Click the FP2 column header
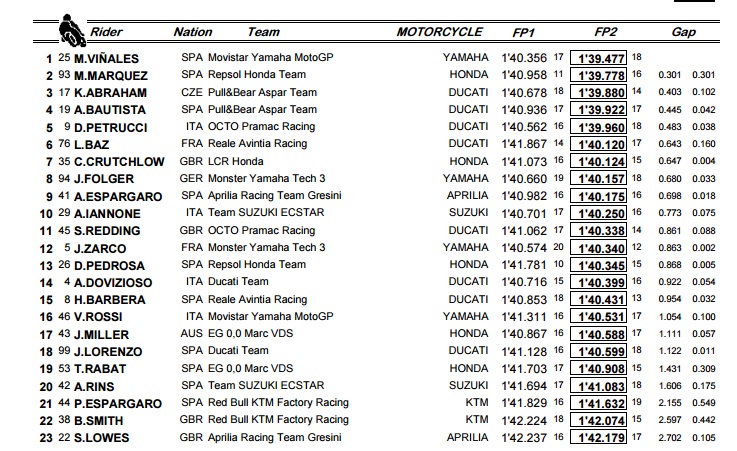 point(603,32)
